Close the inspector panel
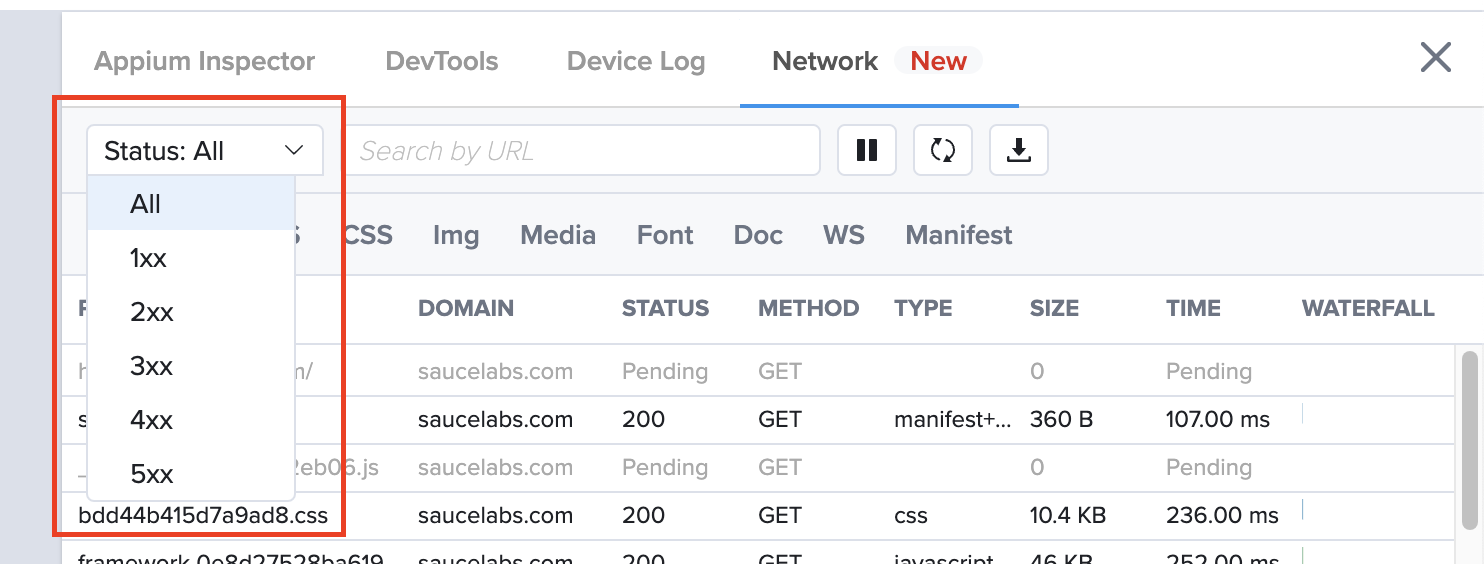The height and width of the screenshot is (564, 1484). 1435,58
